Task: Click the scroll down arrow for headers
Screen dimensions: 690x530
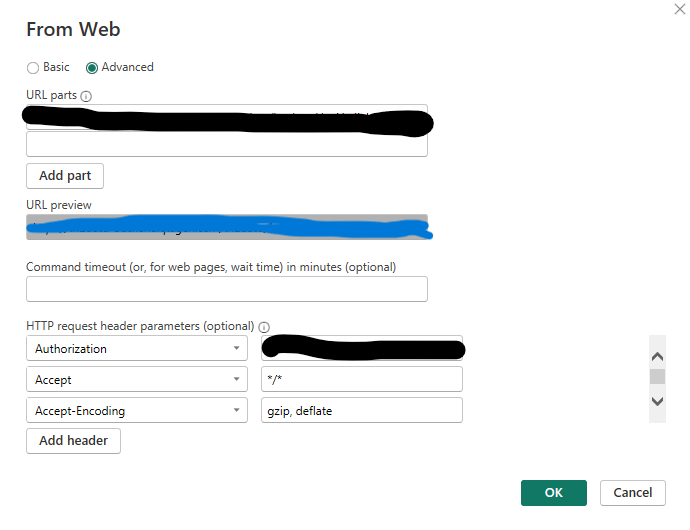Action: tap(657, 401)
